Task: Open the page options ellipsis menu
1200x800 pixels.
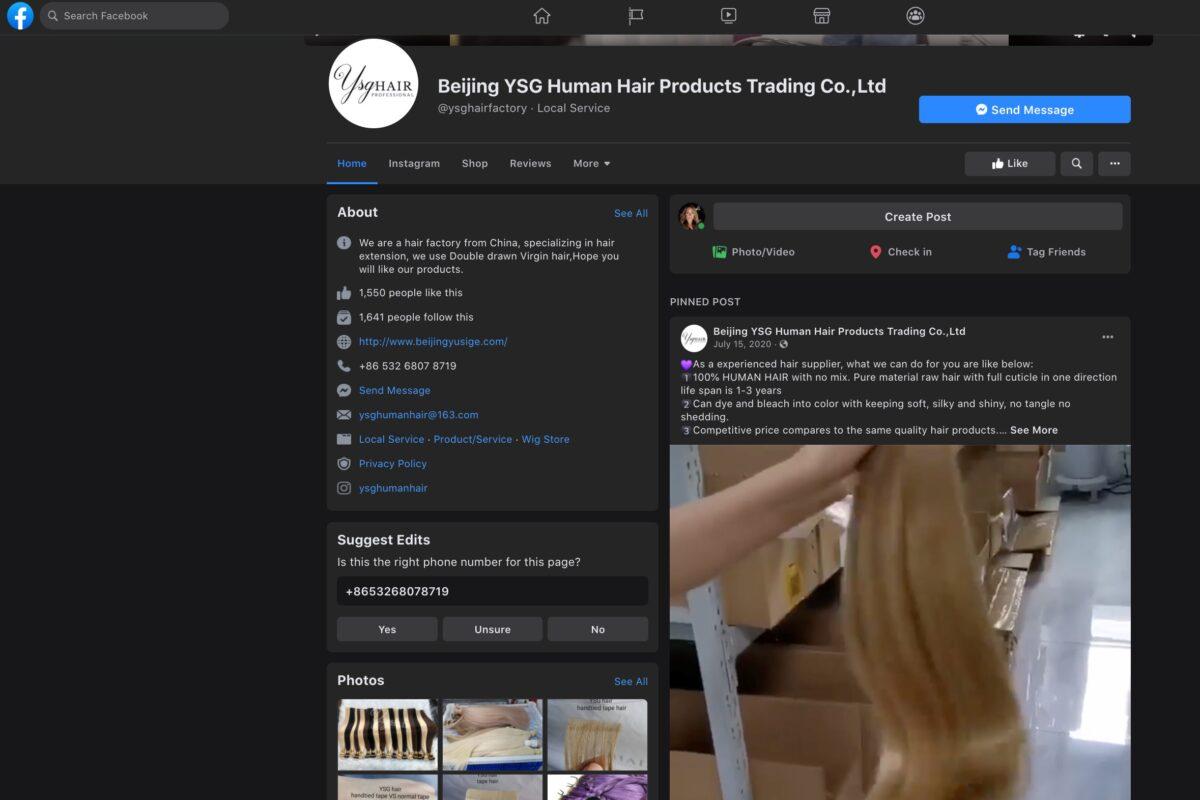Action: (x=1115, y=163)
